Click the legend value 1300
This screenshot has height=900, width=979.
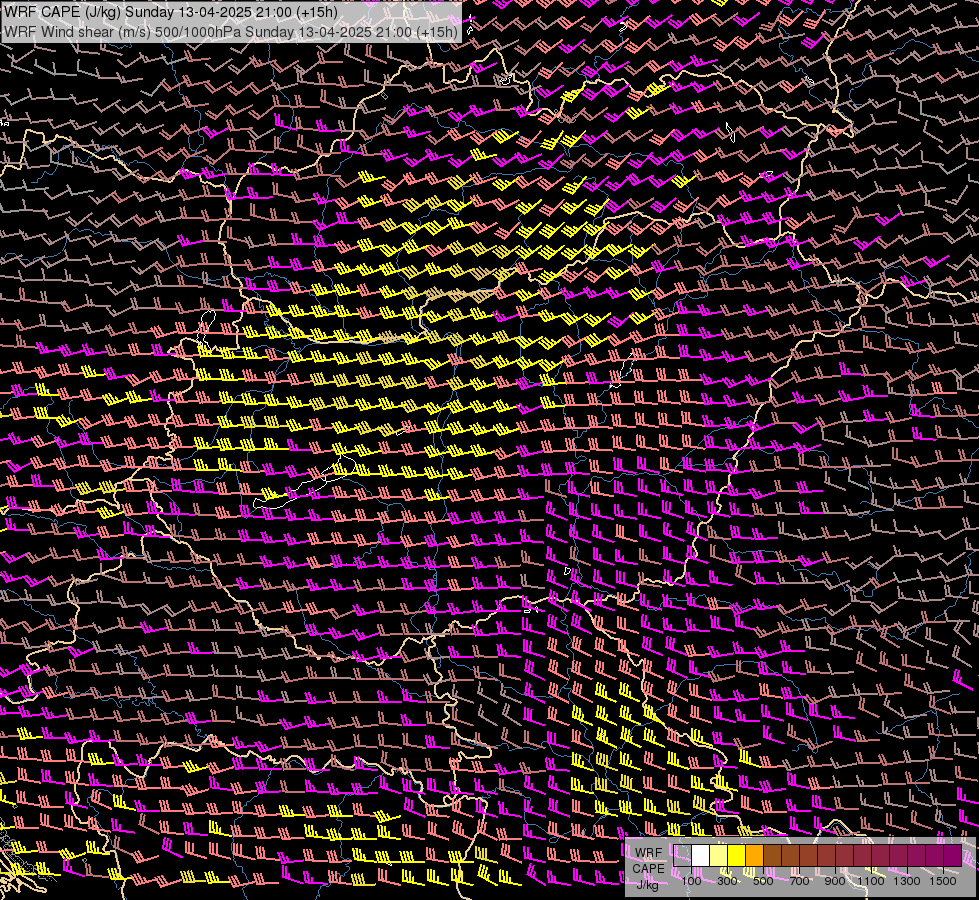coord(907,881)
